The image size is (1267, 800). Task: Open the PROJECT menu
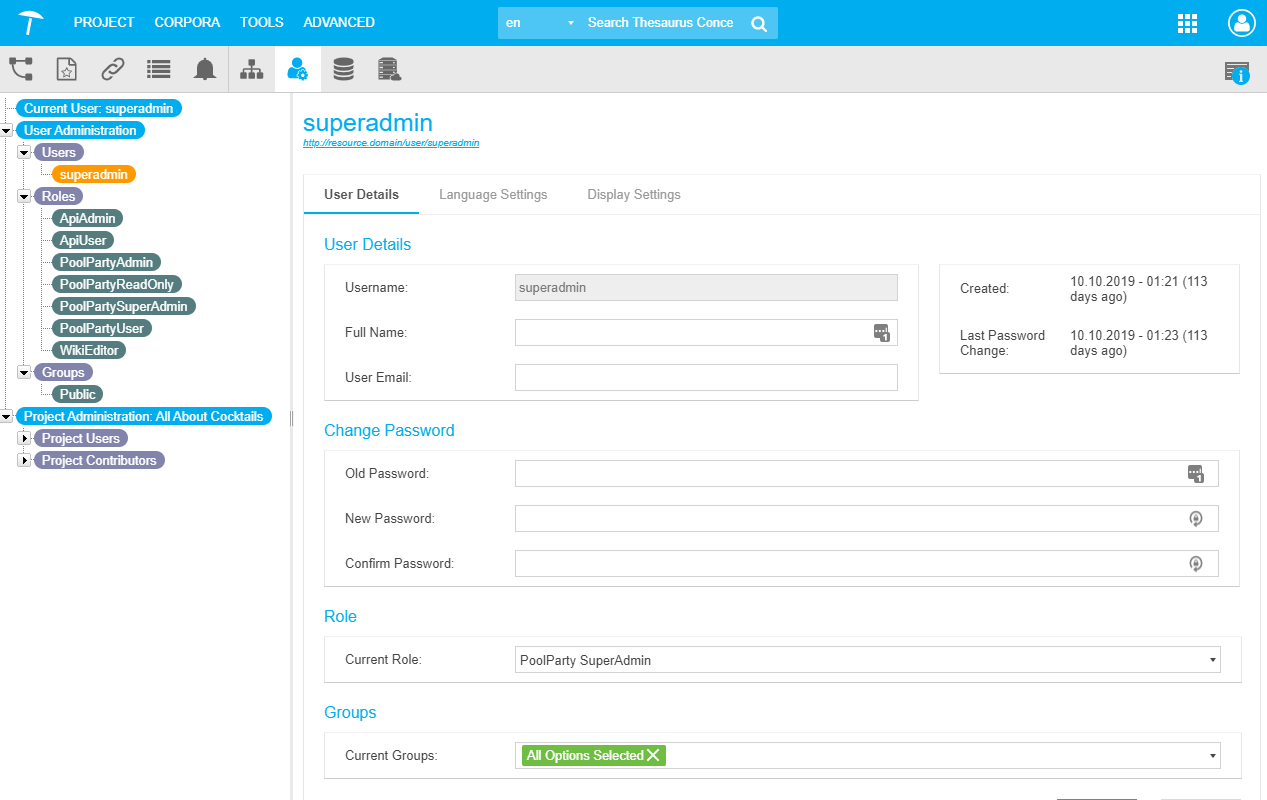tap(104, 22)
